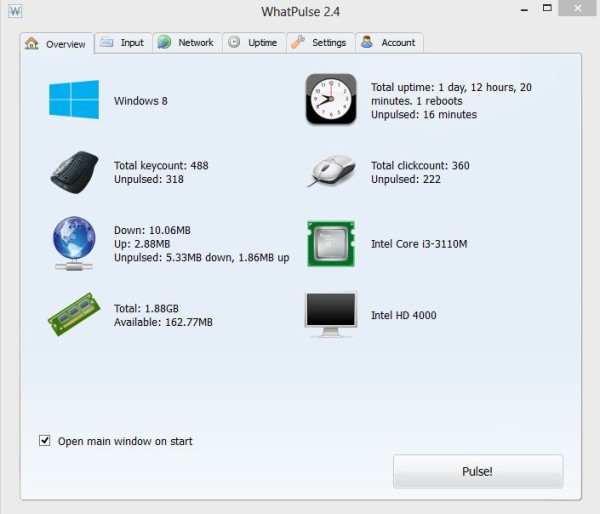
Task: Click the Windows 8 logo icon
Action: pos(74,100)
